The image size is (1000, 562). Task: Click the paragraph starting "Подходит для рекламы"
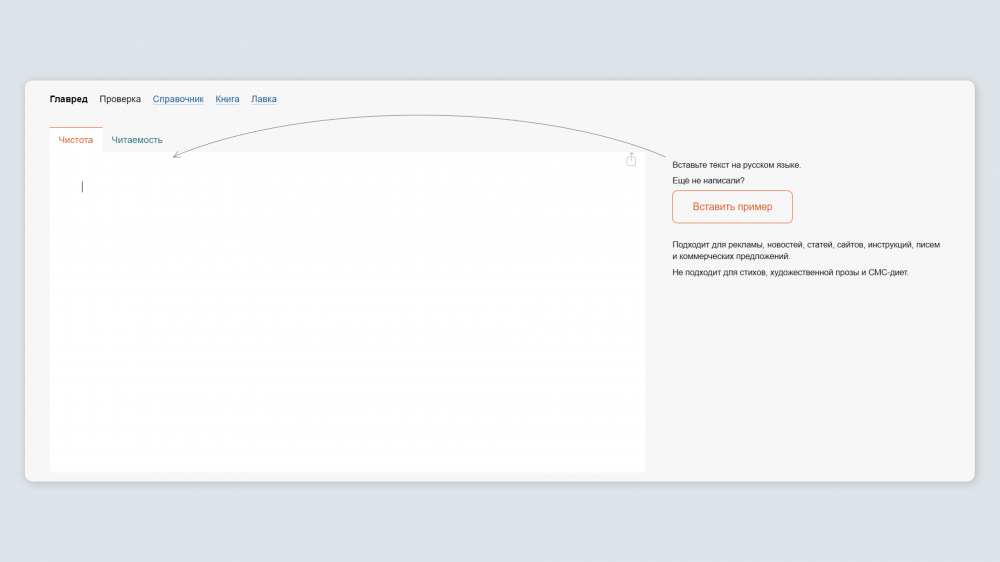[x=806, y=250]
